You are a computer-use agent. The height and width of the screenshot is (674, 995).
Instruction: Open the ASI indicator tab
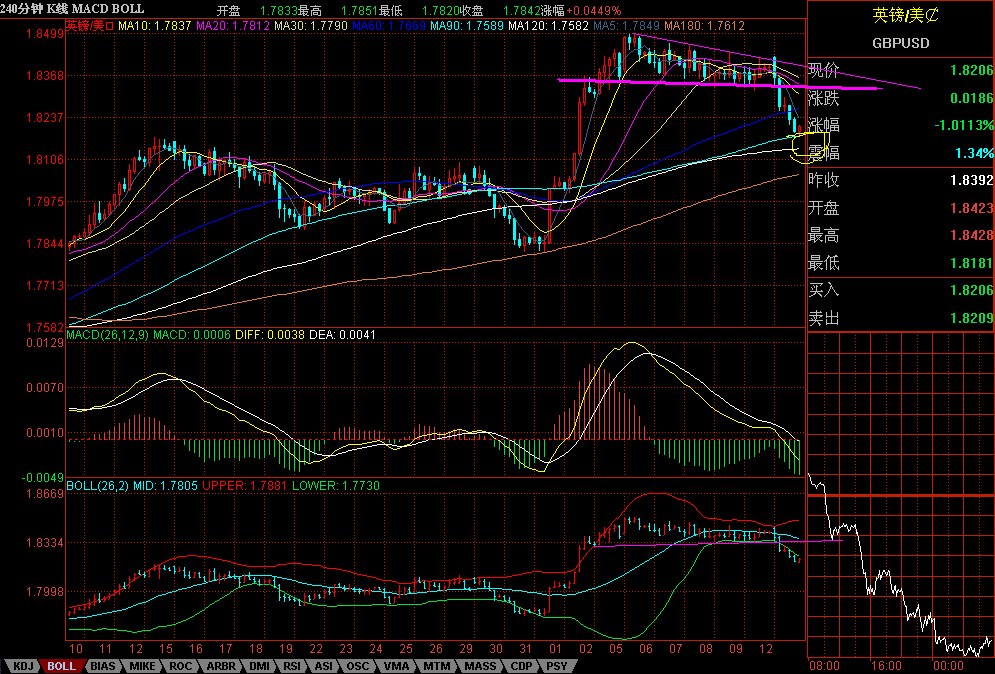click(x=324, y=666)
